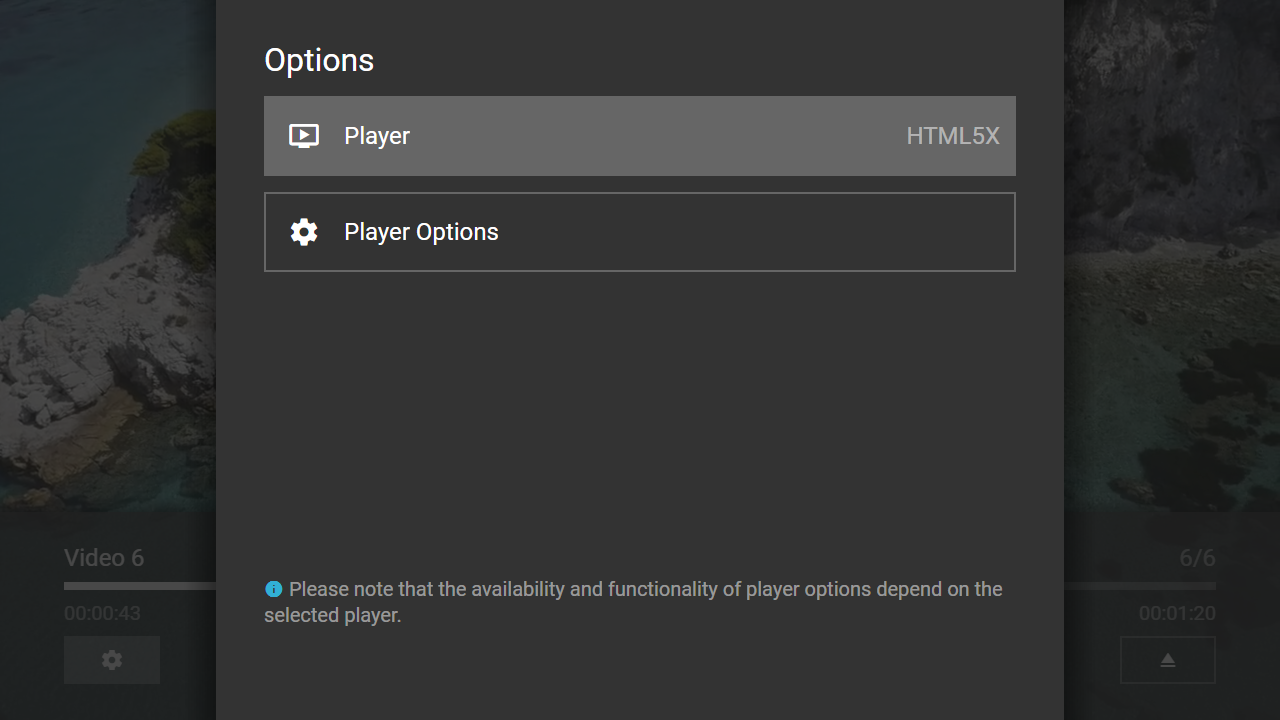This screenshot has height=720, width=1280.
Task: Open settings gear button below elapsed time
Action: (x=112, y=660)
